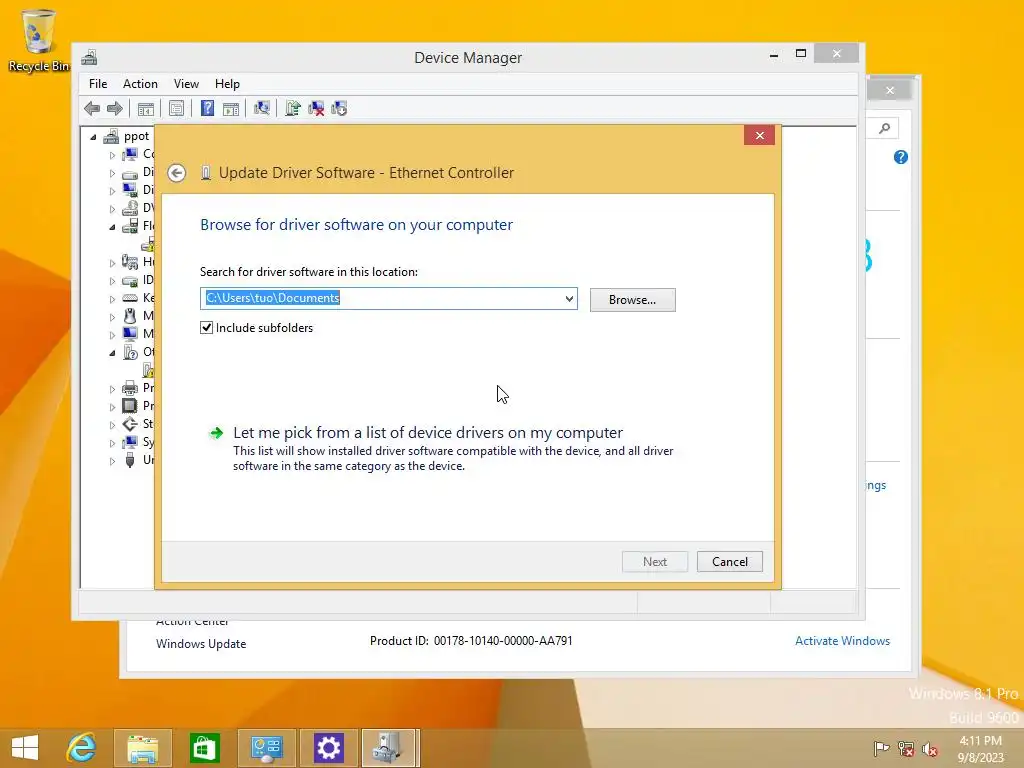
Task: Go back using the wizard's circular back arrow
Action: point(176,173)
